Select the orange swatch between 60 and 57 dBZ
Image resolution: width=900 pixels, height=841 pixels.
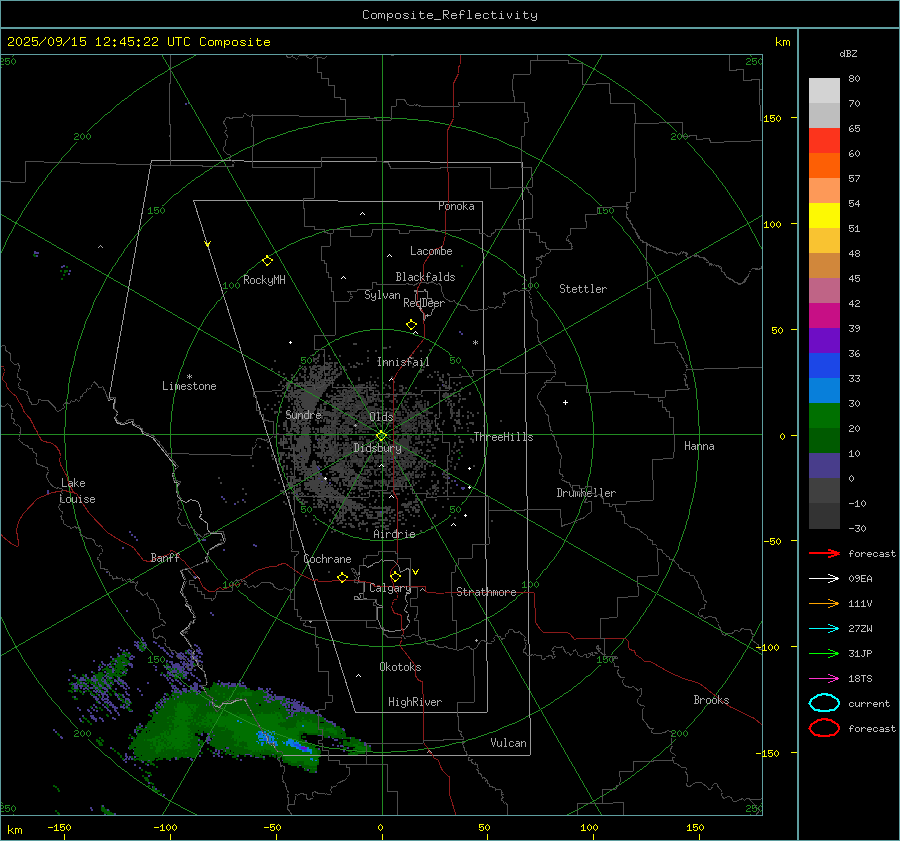pos(824,166)
